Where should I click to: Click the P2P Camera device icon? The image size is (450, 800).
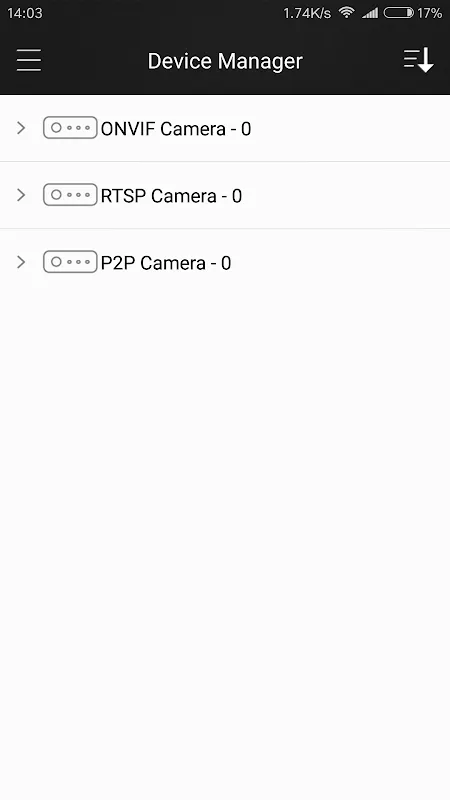(70, 262)
